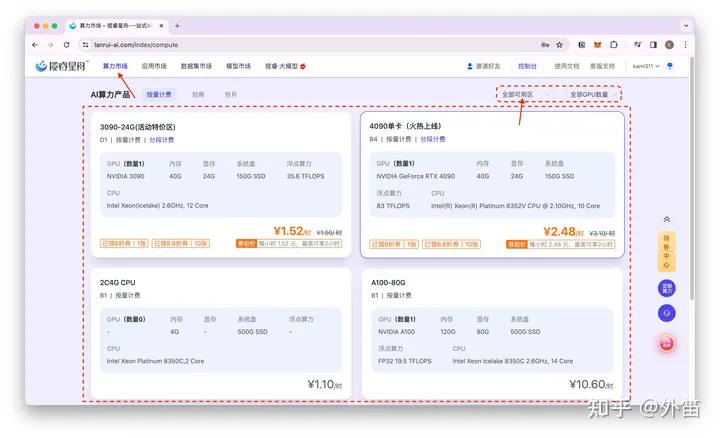Open the headset customer service floating icon
The width and height of the screenshot is (720, 438).
coord(666,313)
